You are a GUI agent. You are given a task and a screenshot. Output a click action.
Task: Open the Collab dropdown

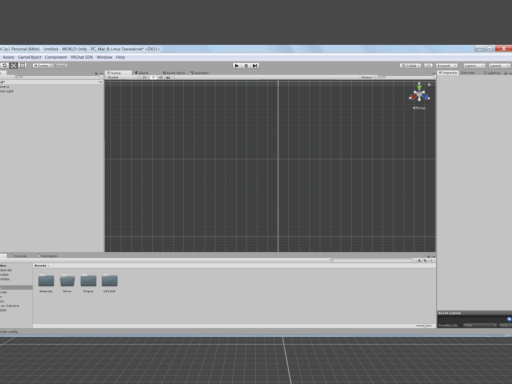click(x=410, y=66)
